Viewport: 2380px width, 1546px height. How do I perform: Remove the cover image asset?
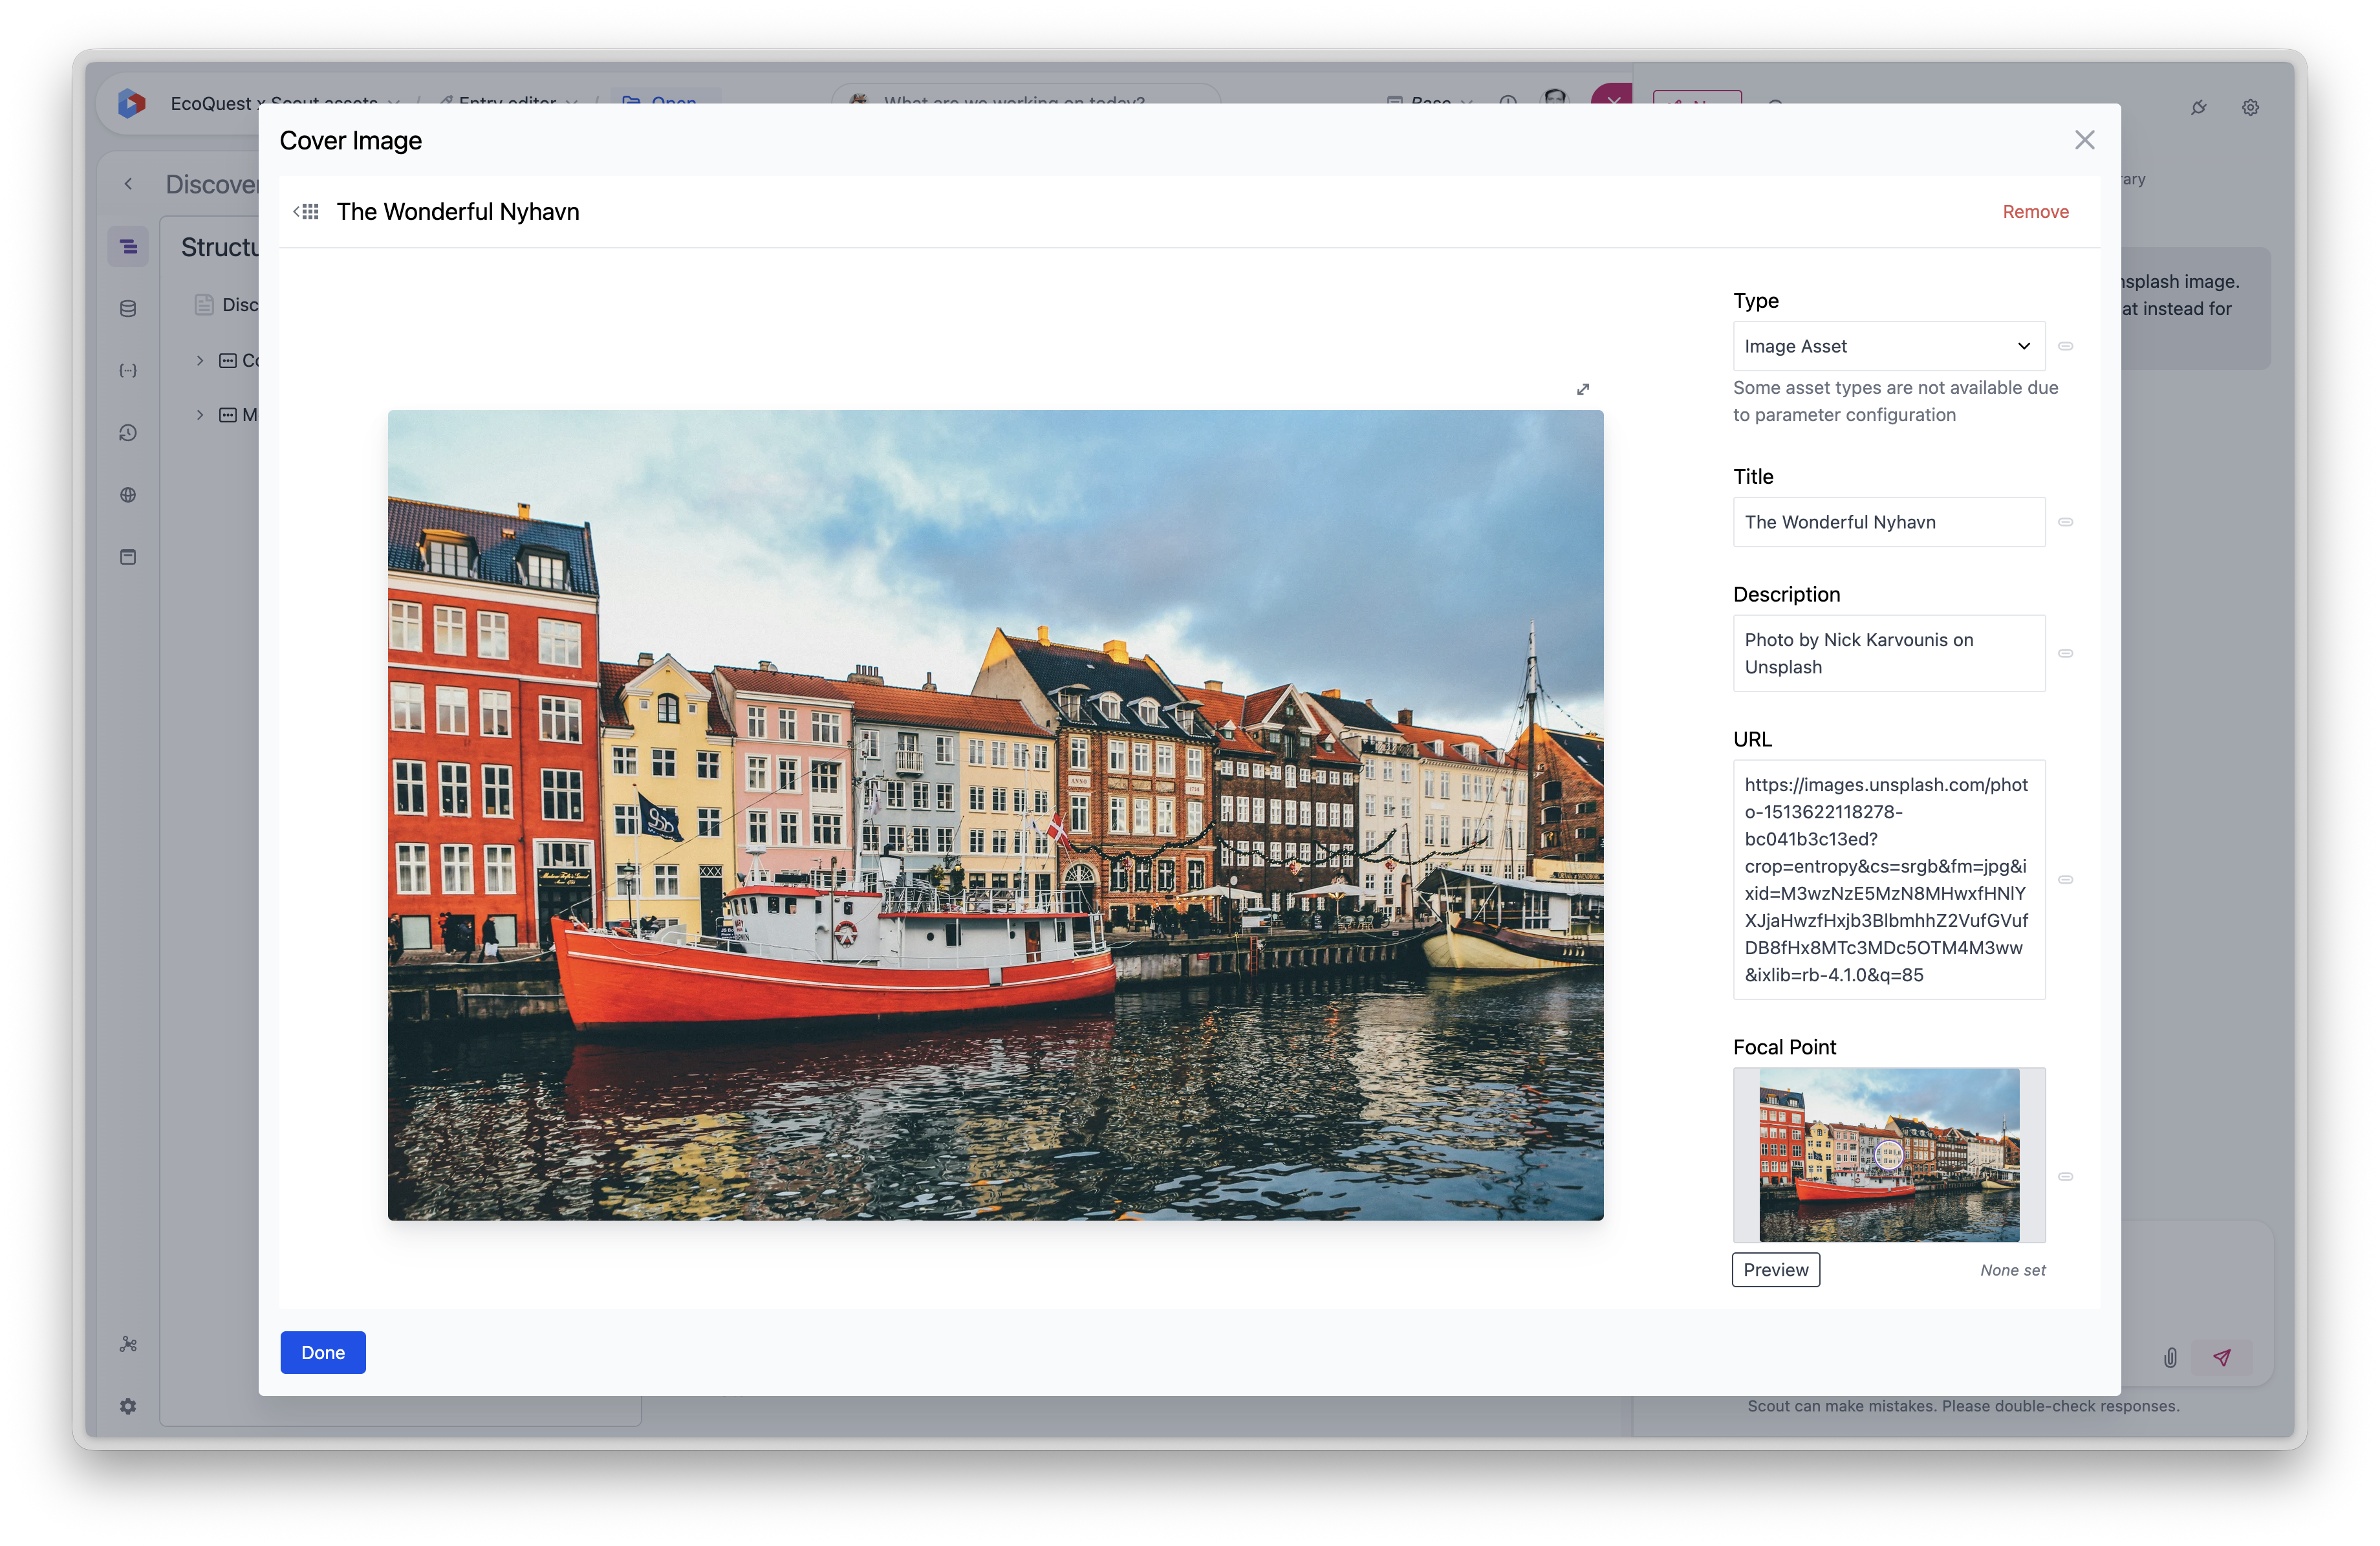tap(2035, 212)
